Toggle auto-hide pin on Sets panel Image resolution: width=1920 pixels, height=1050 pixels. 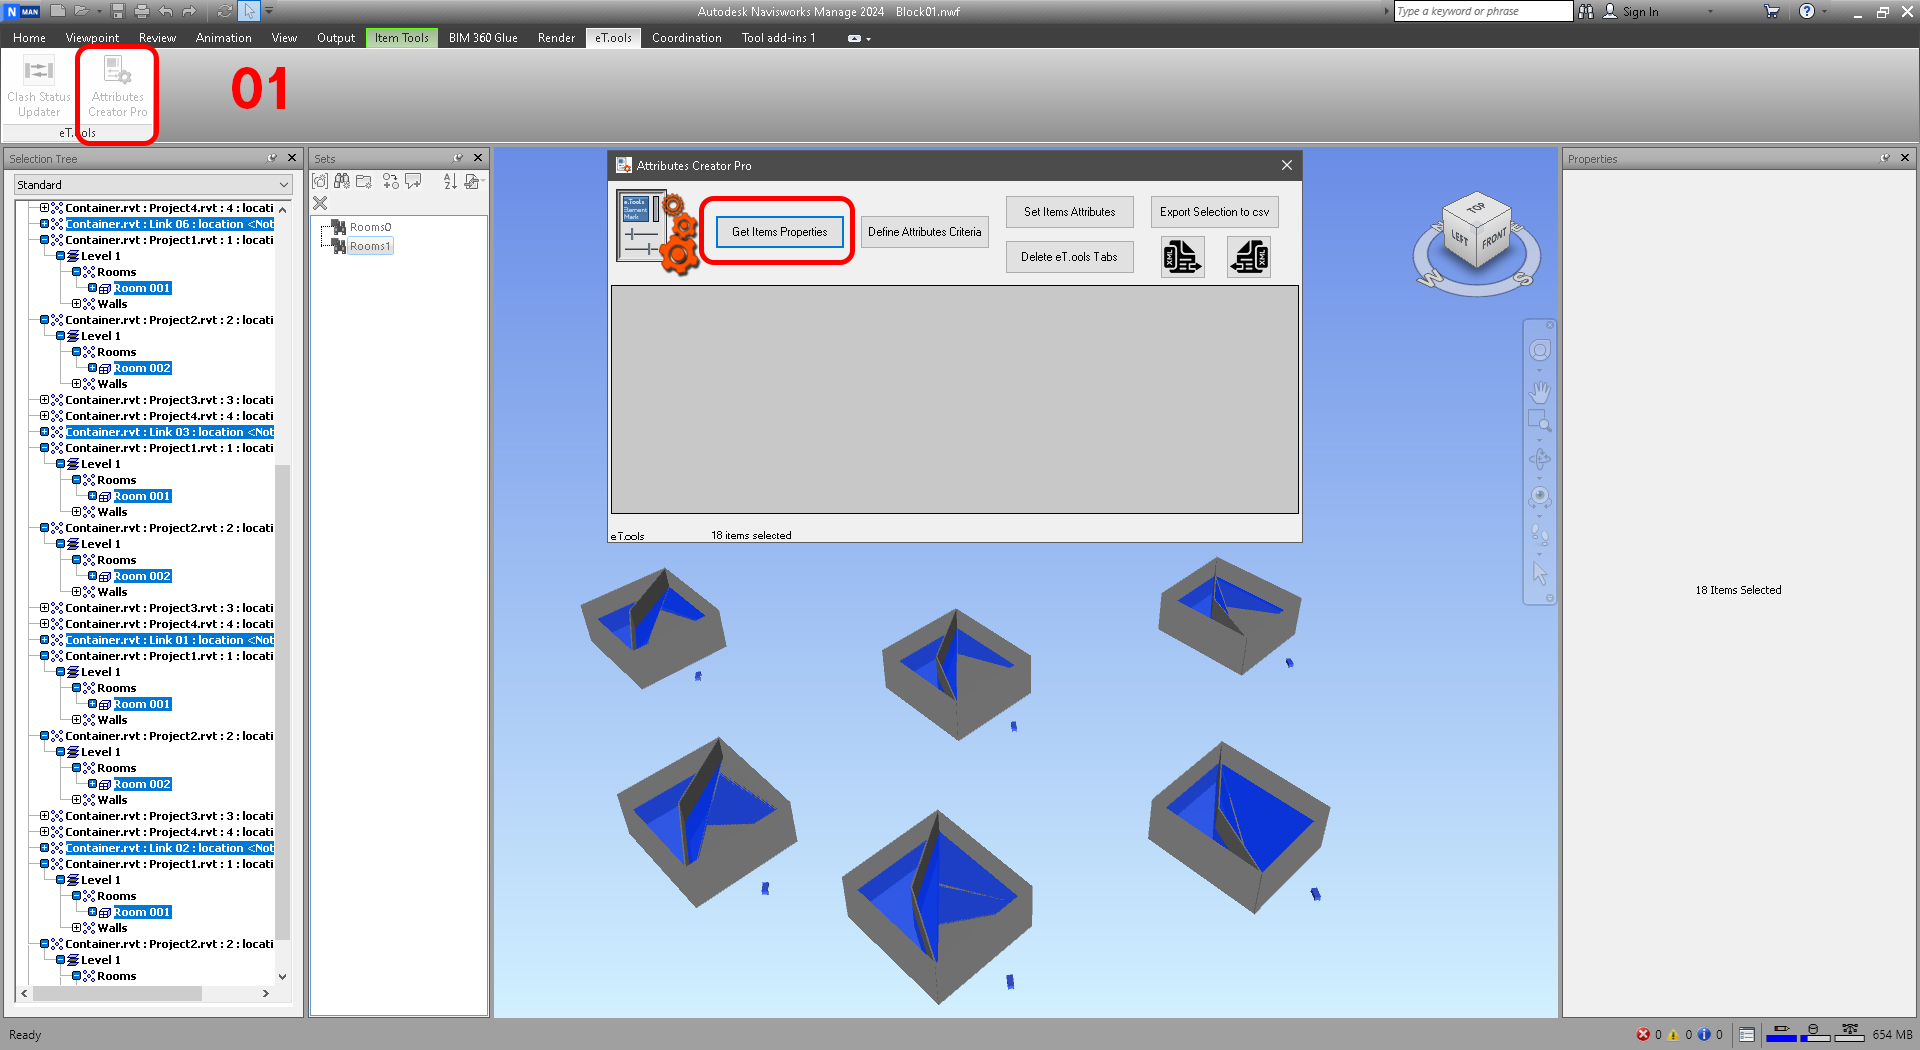click(458, 158)
